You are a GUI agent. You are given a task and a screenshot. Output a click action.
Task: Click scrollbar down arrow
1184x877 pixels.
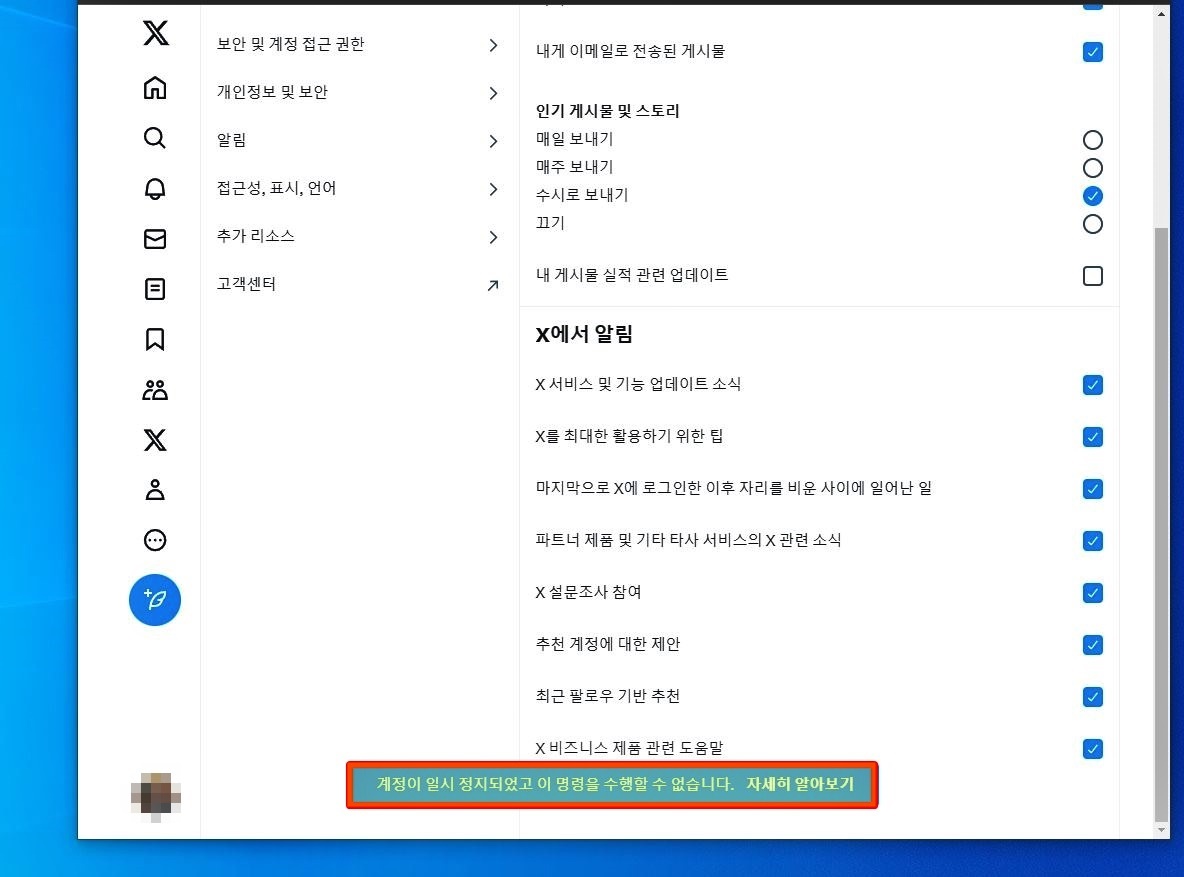1161,830
